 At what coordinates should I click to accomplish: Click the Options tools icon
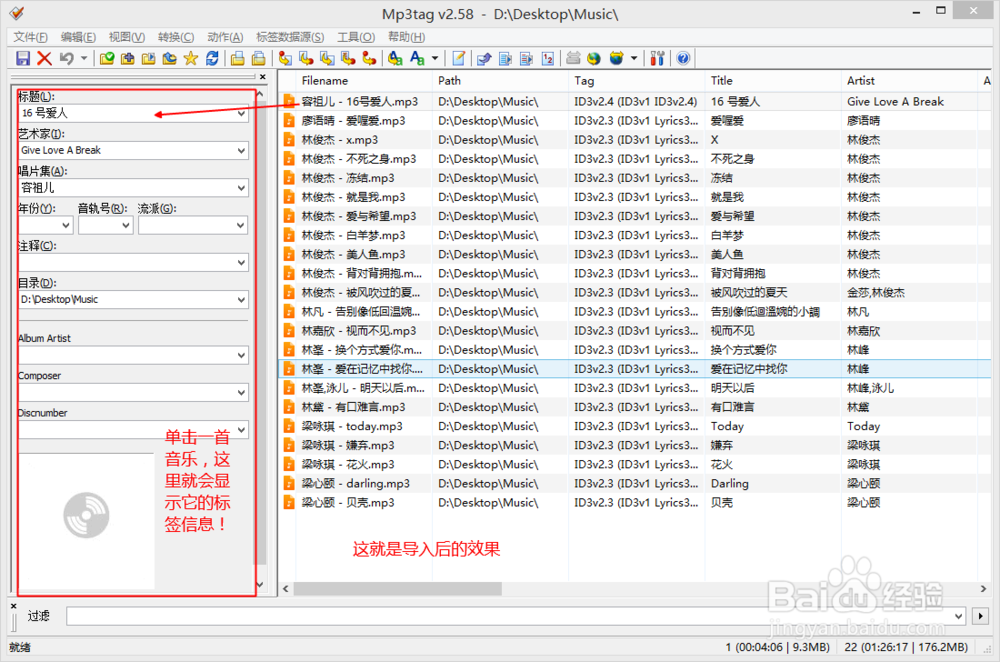(658, 59)
